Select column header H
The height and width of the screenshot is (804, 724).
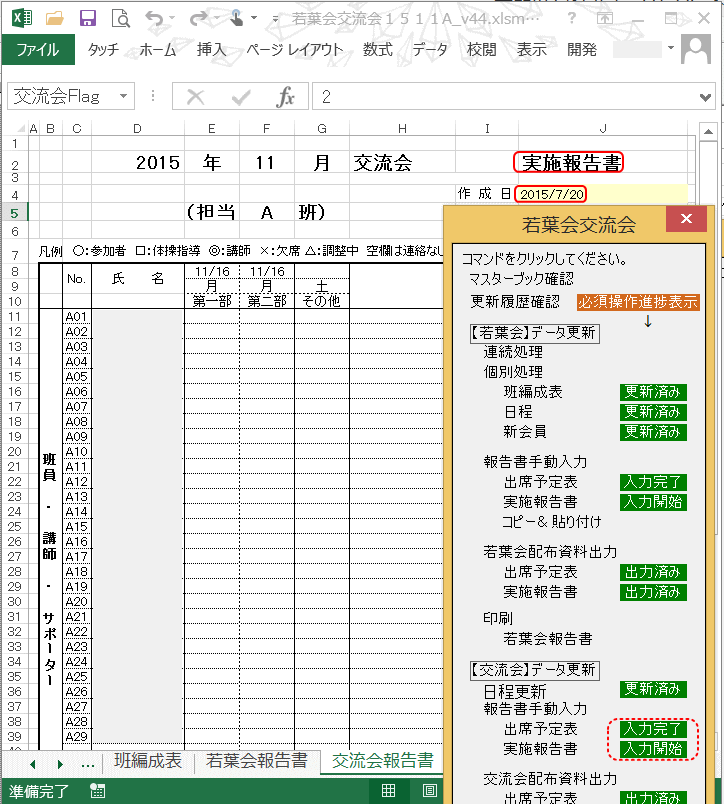[403, 128]
